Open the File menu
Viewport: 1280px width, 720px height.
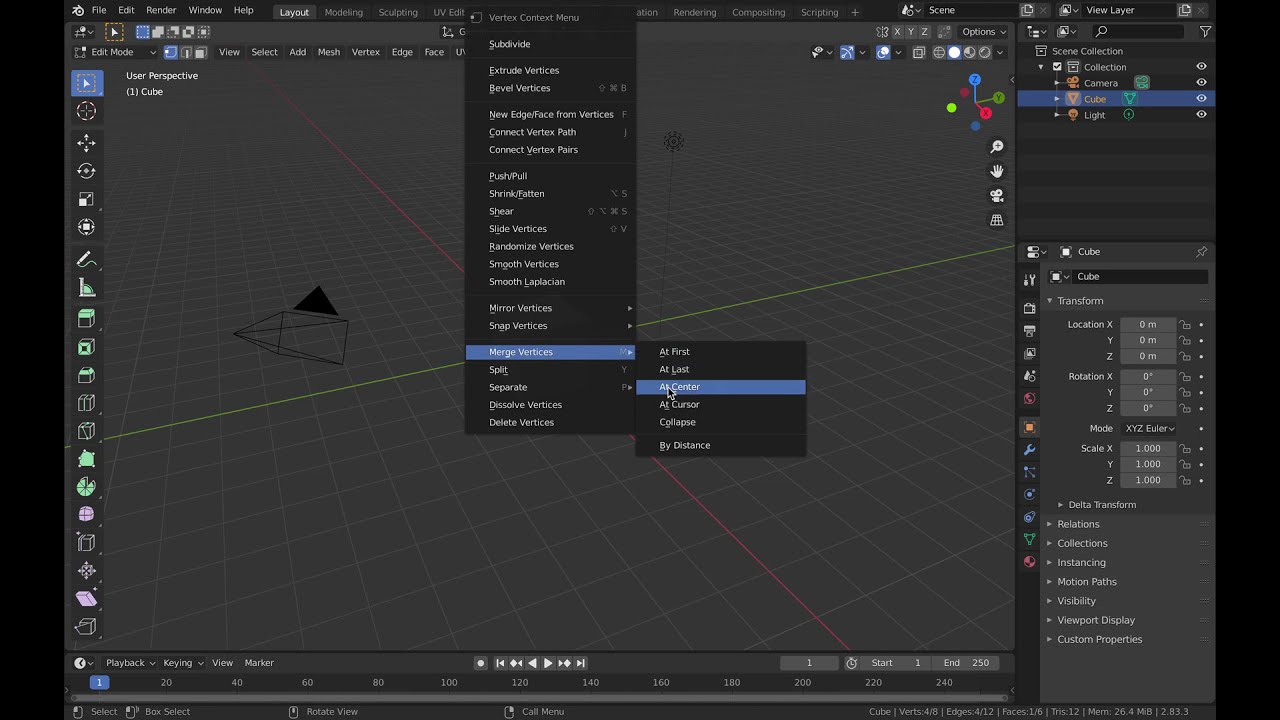click(99, 10)
